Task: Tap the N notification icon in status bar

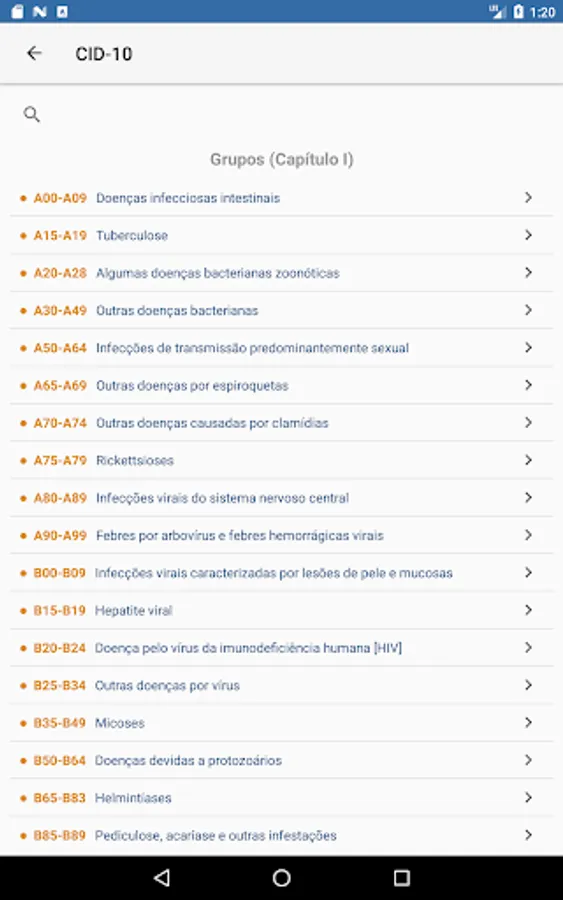Action: tap(40, 11)
